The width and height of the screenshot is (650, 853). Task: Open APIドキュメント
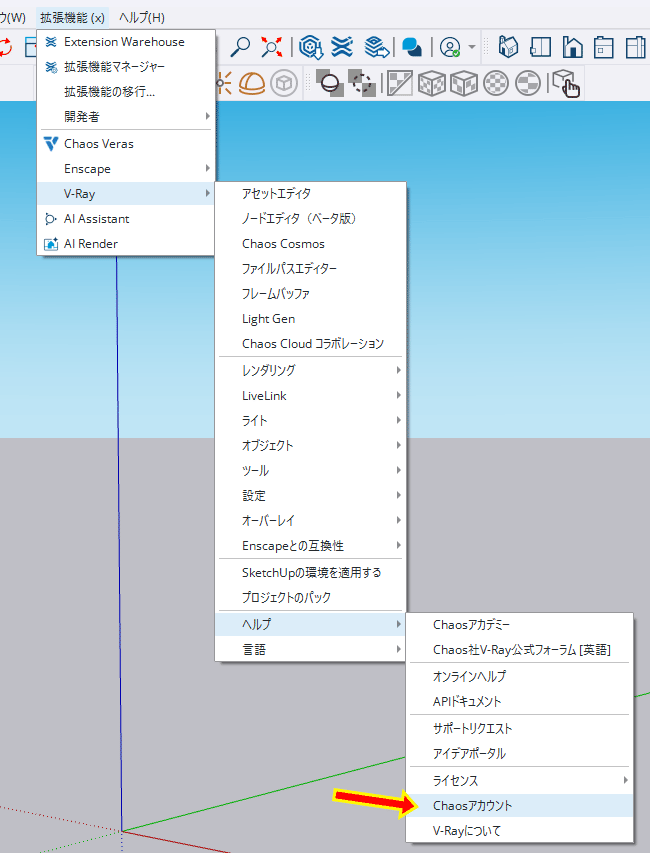[520, 701]
